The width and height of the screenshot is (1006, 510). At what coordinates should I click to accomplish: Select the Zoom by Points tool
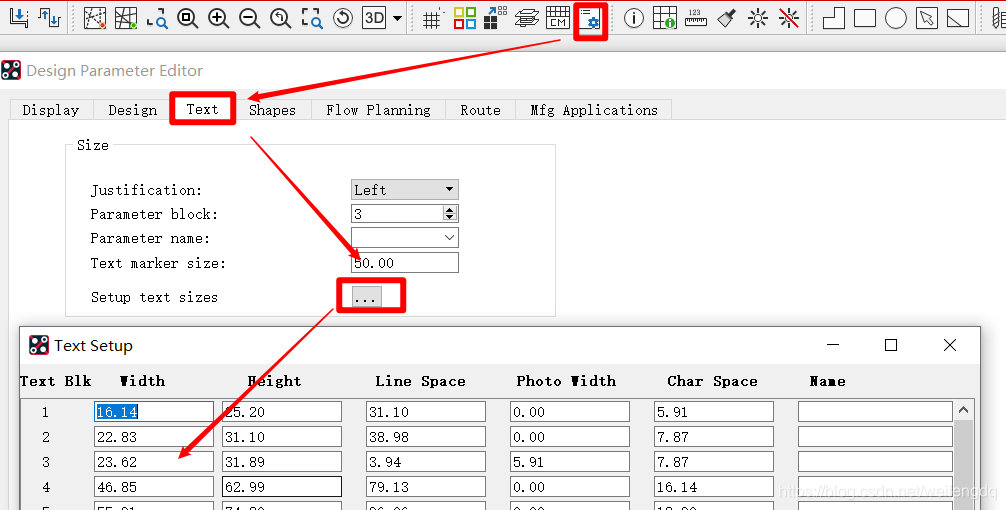(157, 18)
